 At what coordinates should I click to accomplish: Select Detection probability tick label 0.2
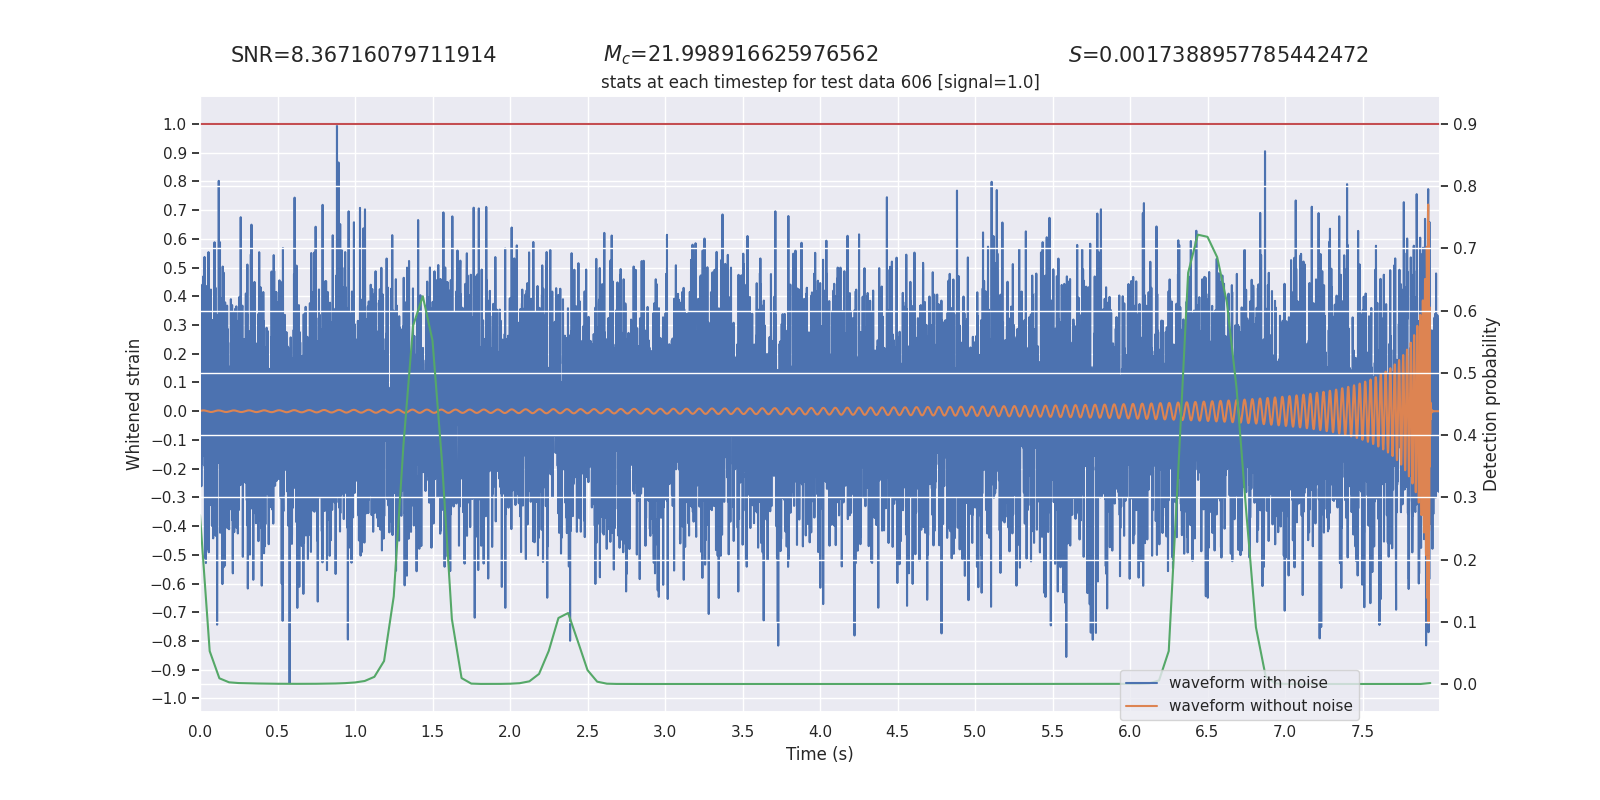click(1465, 560)
